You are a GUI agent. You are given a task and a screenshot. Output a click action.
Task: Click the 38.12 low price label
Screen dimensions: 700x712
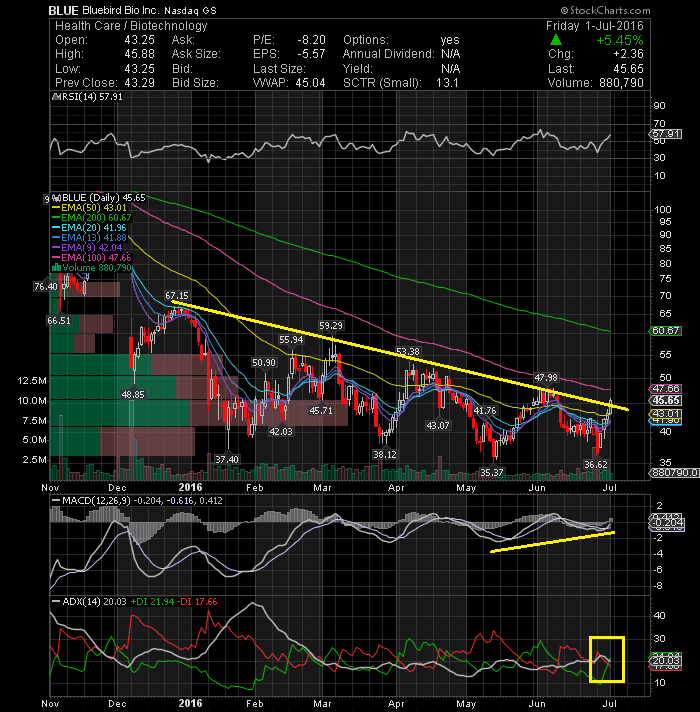click(385, 454)
